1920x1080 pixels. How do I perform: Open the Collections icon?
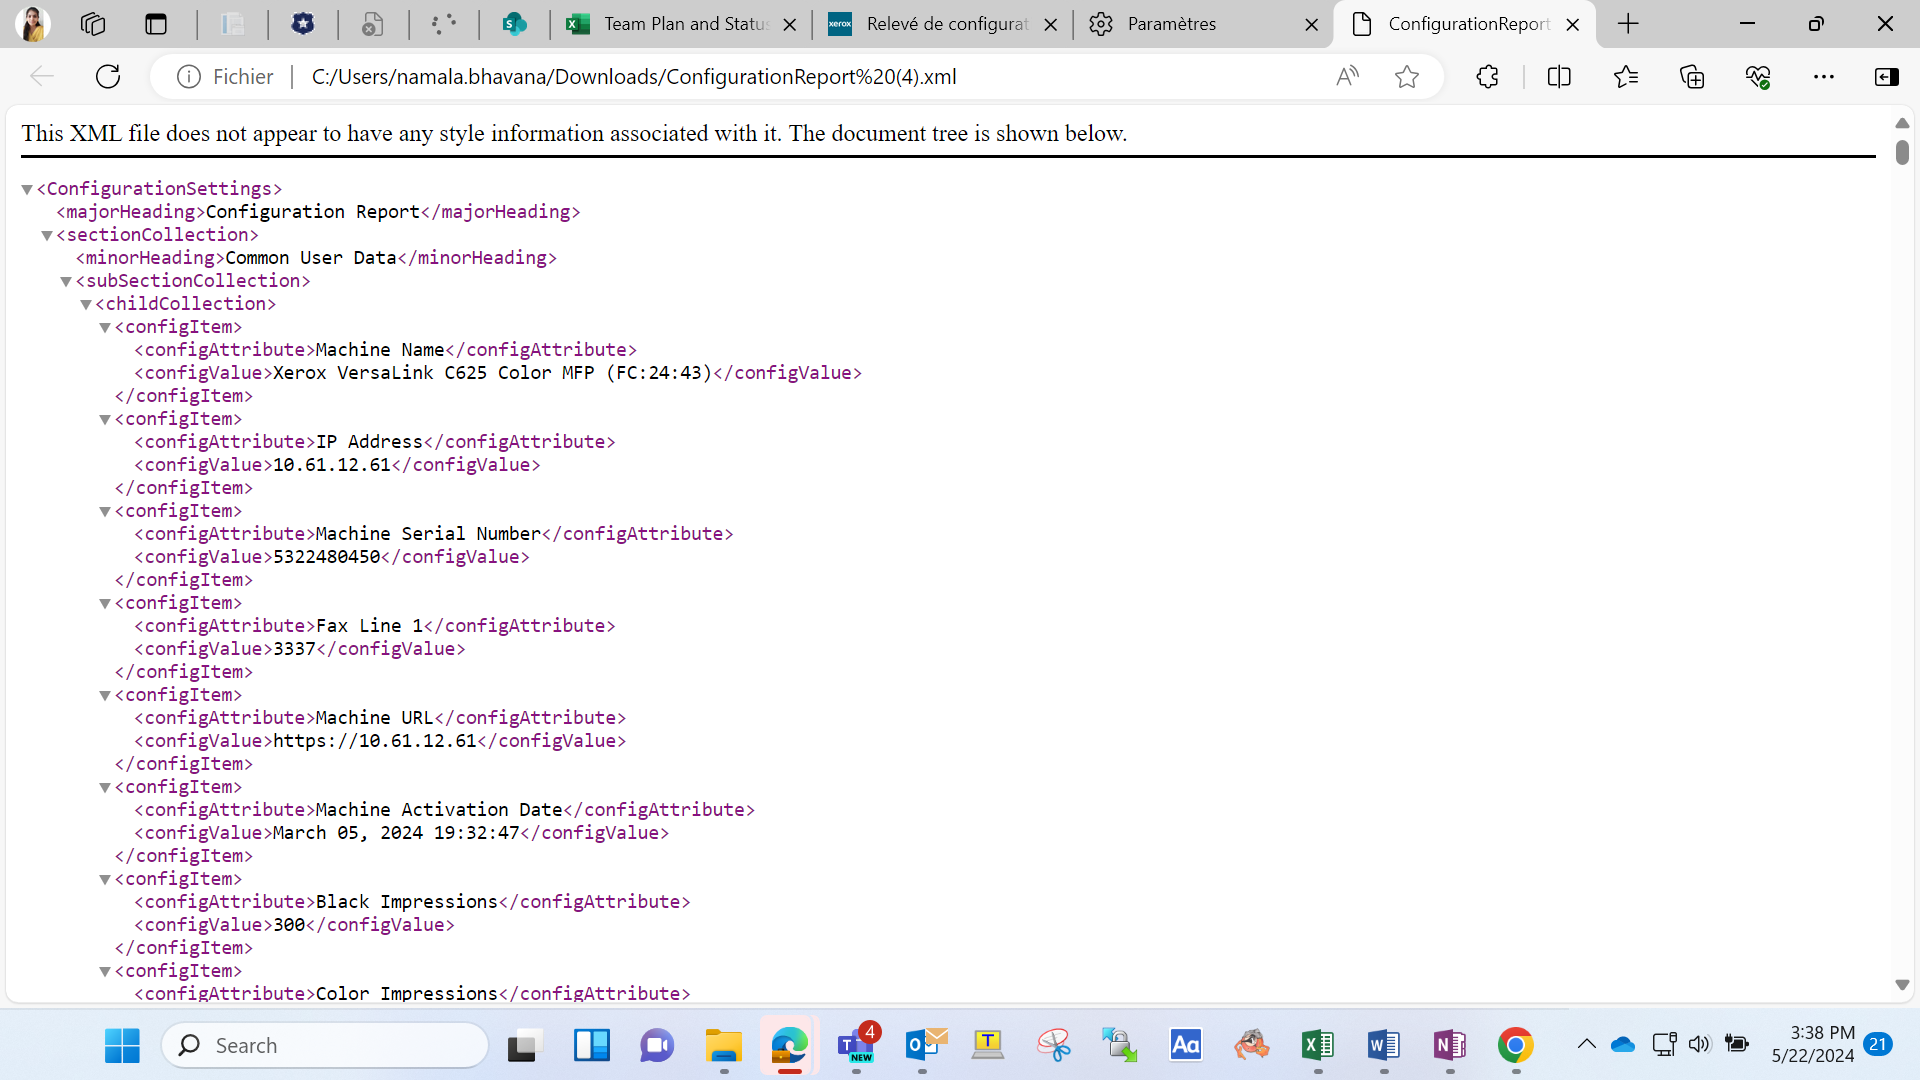pos(1692,77)
